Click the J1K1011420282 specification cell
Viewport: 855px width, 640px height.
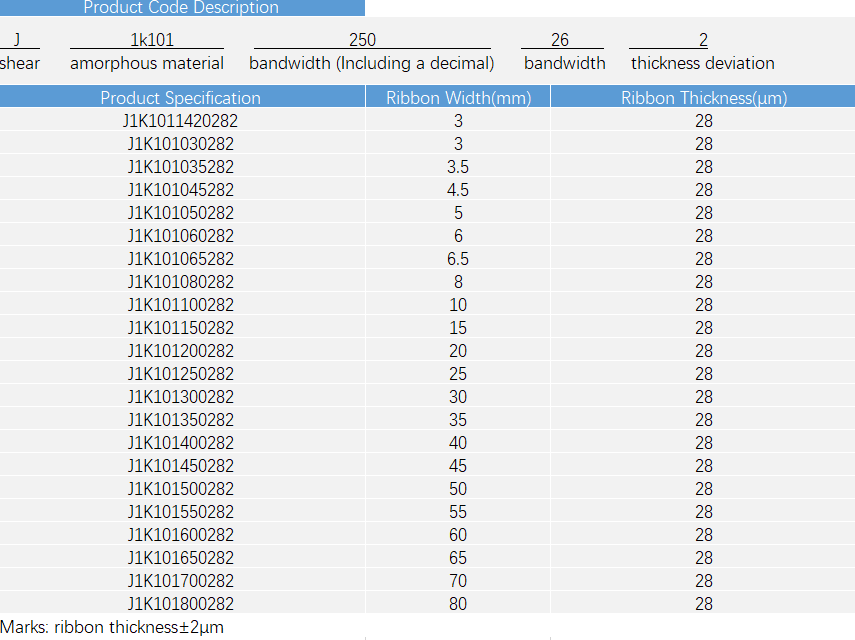181,121
